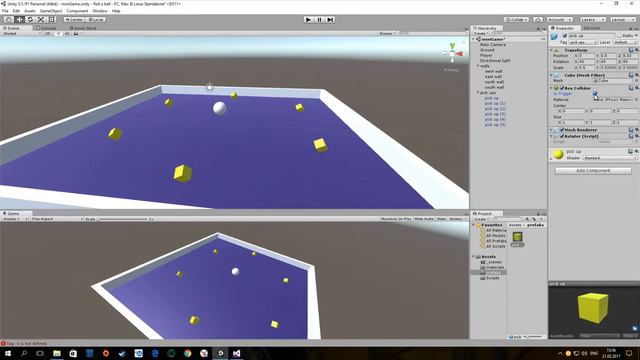Open the Rotator script gear settings
This screenshot has width=640, height=360.
point(636,136)
